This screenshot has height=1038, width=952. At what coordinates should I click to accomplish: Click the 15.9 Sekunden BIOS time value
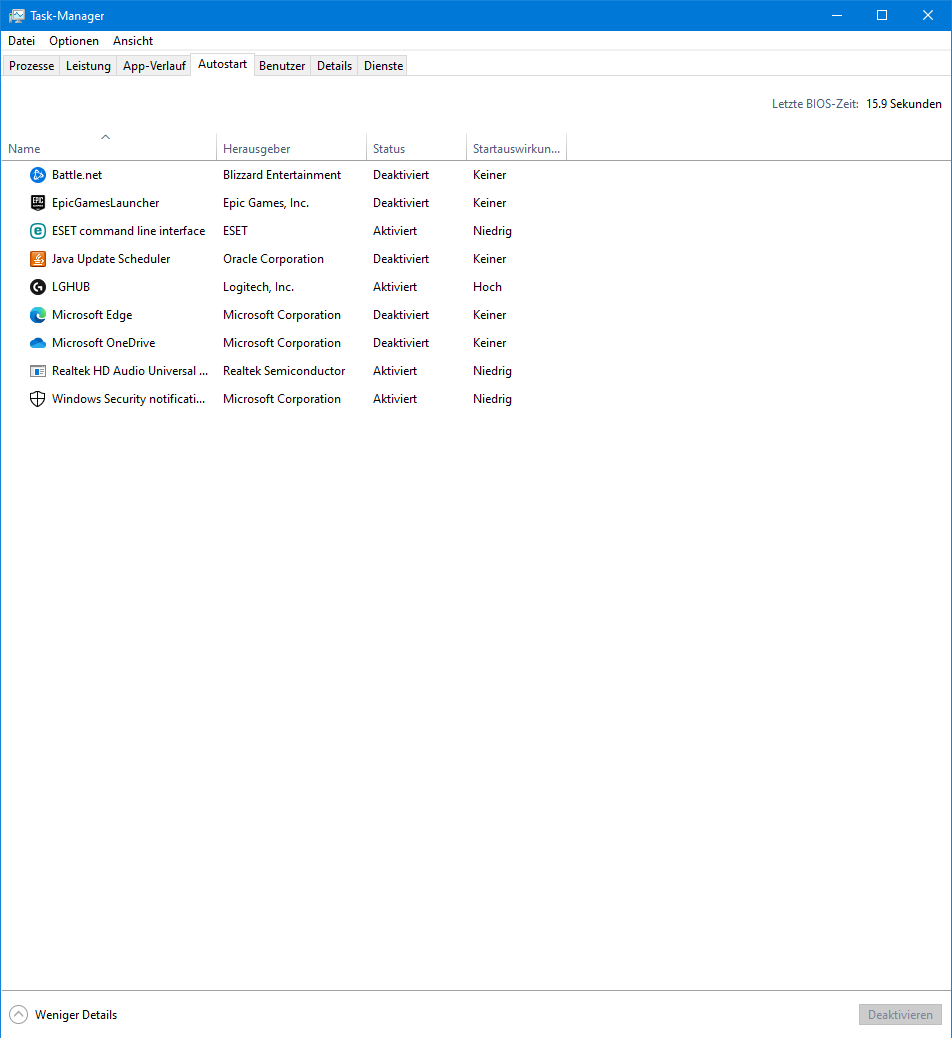tap(904, 104)
